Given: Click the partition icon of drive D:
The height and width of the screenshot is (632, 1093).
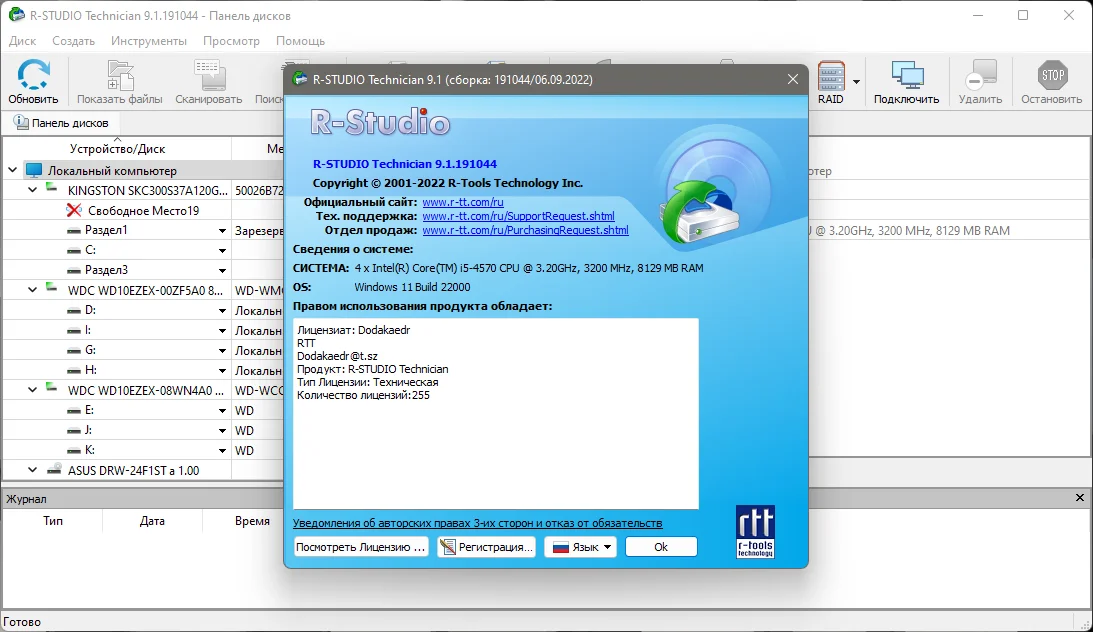Looking at the screenshot, I should click(x=73, y=311).
